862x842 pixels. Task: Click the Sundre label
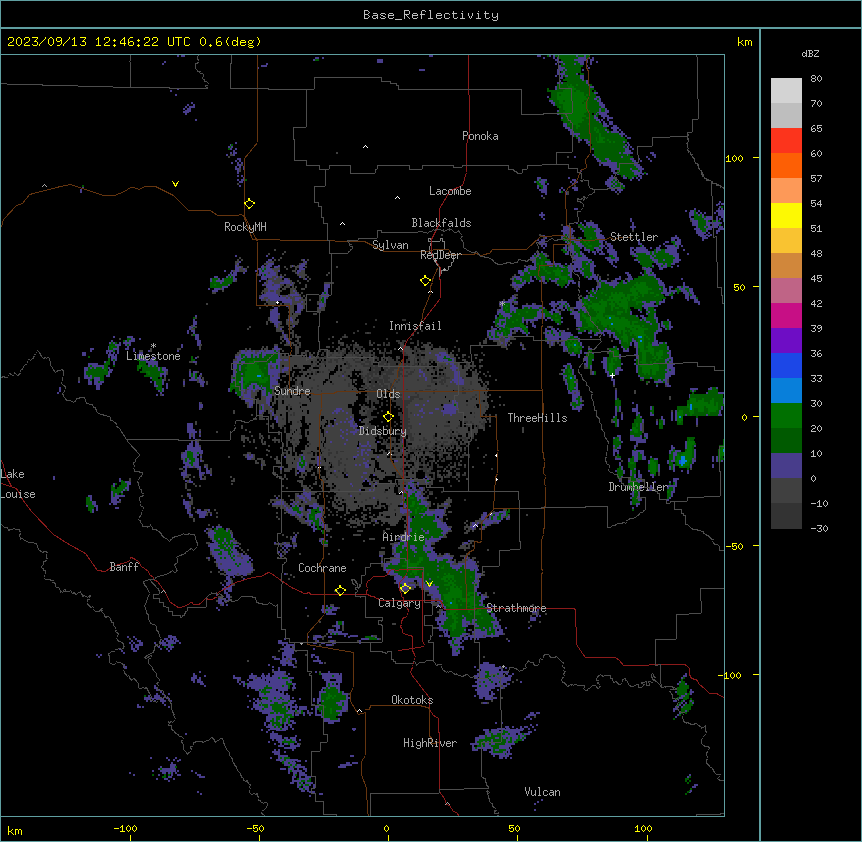292,391
